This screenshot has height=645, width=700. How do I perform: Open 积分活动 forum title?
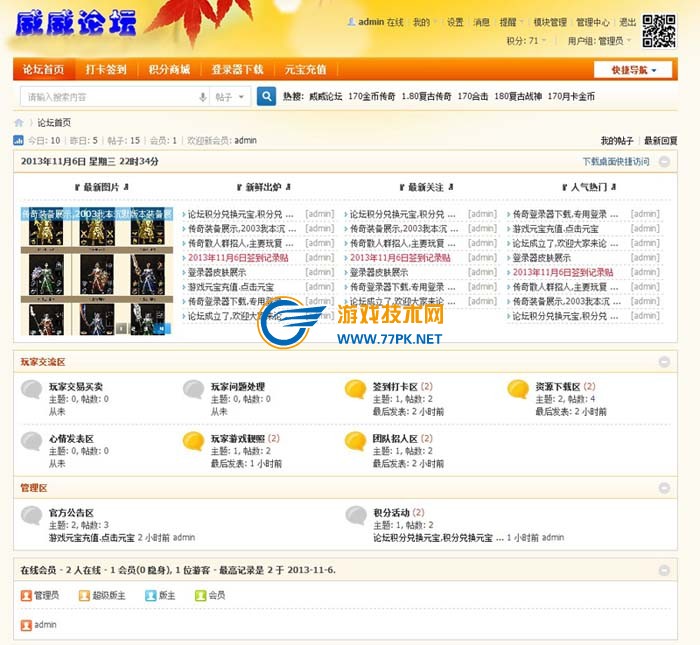391,512
